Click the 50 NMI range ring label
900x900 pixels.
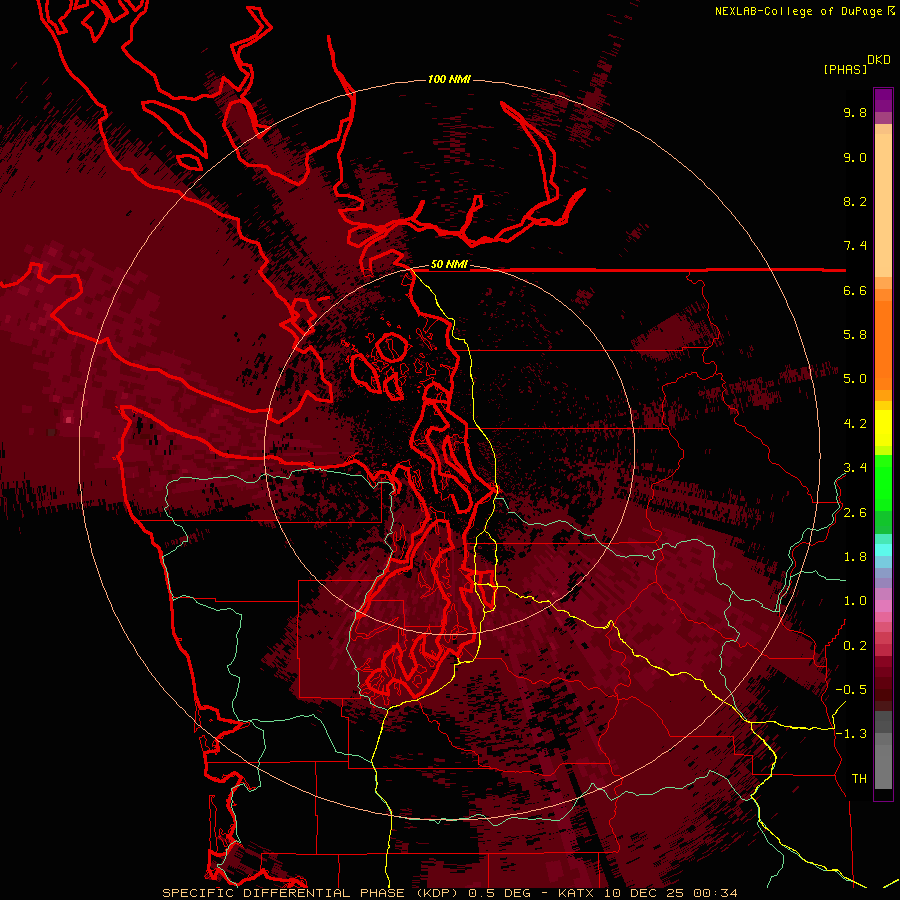pyautogui.click(x=449, y=264)
